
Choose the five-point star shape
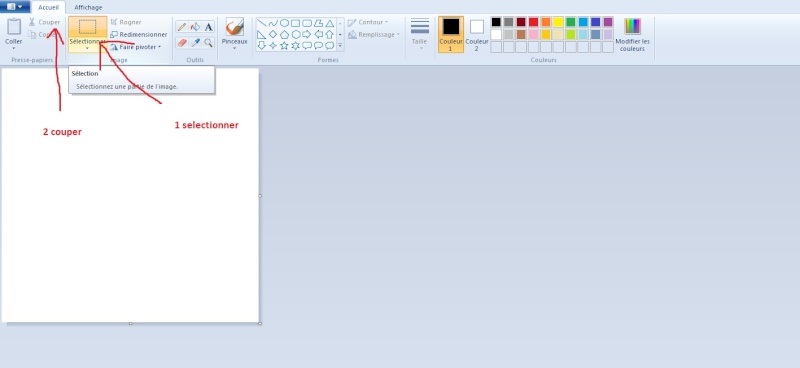pyautogui.click(x=284, y=45)
